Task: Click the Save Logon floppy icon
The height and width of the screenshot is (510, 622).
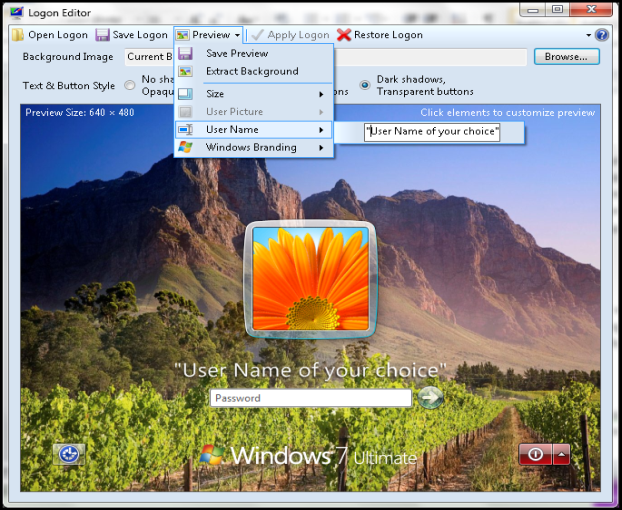Action: 102,35
